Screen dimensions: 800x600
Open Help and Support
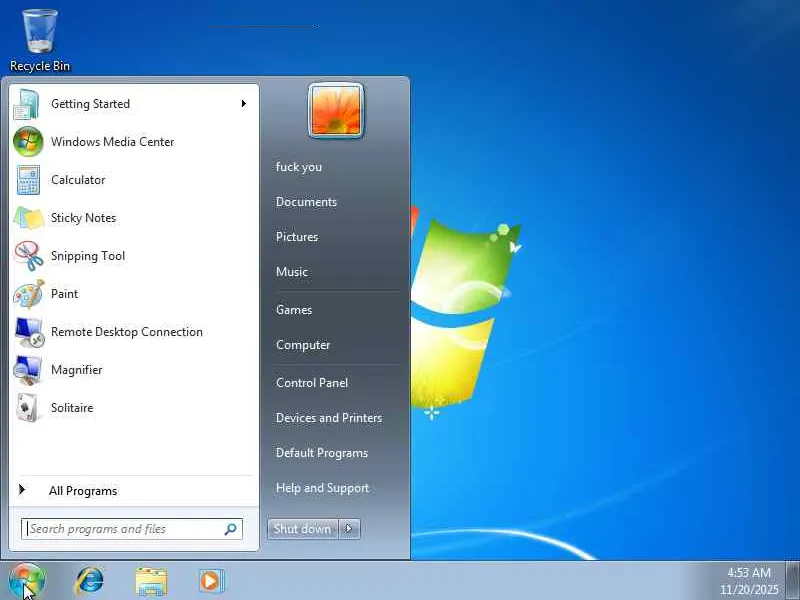322,488
